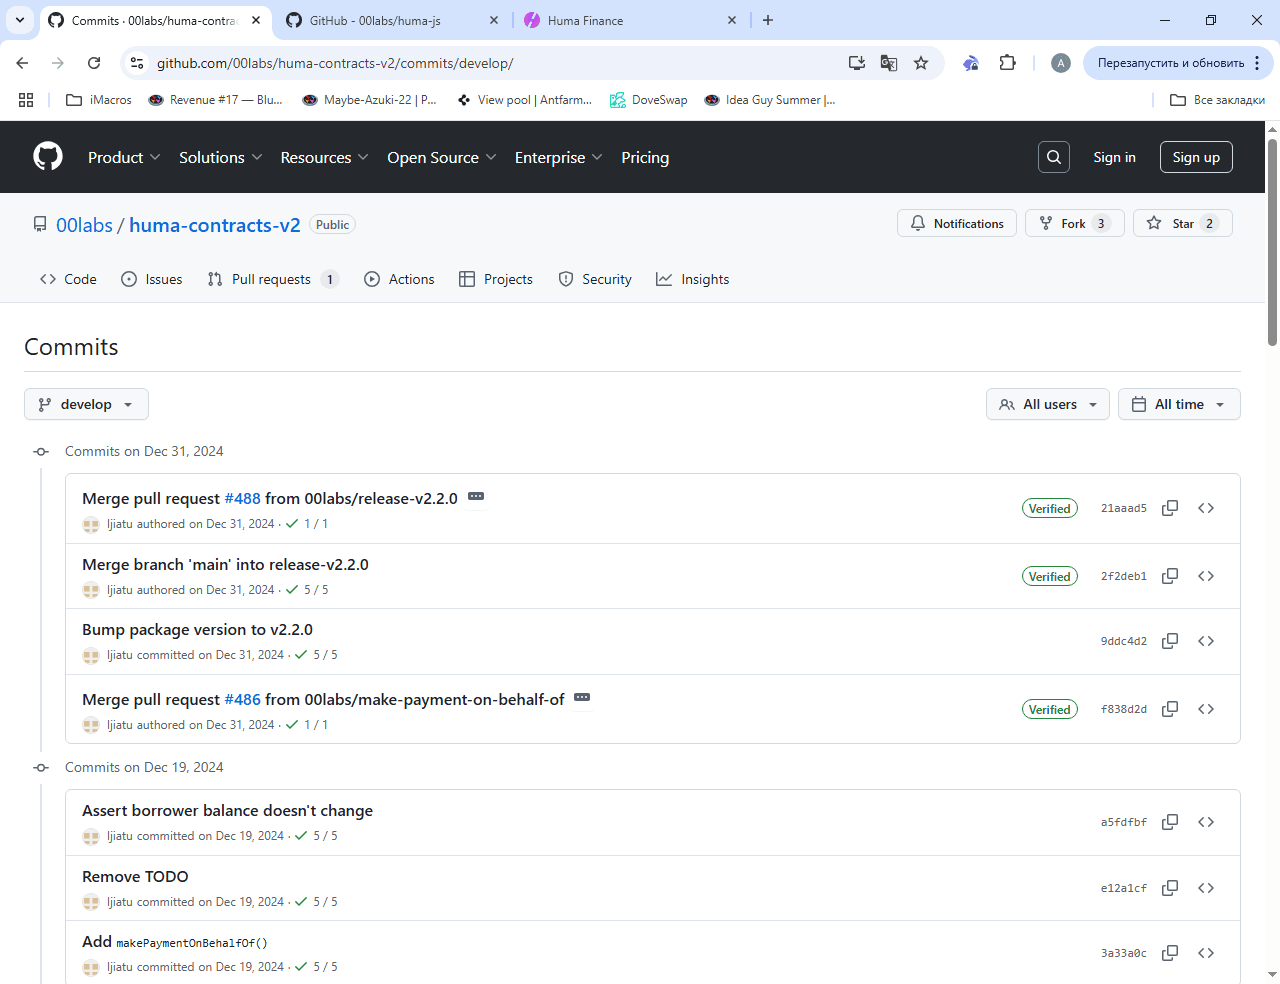This screenshot has height=984, width=1280.
Task: Reload the page with the refresh icon
Action: (94, 63)
